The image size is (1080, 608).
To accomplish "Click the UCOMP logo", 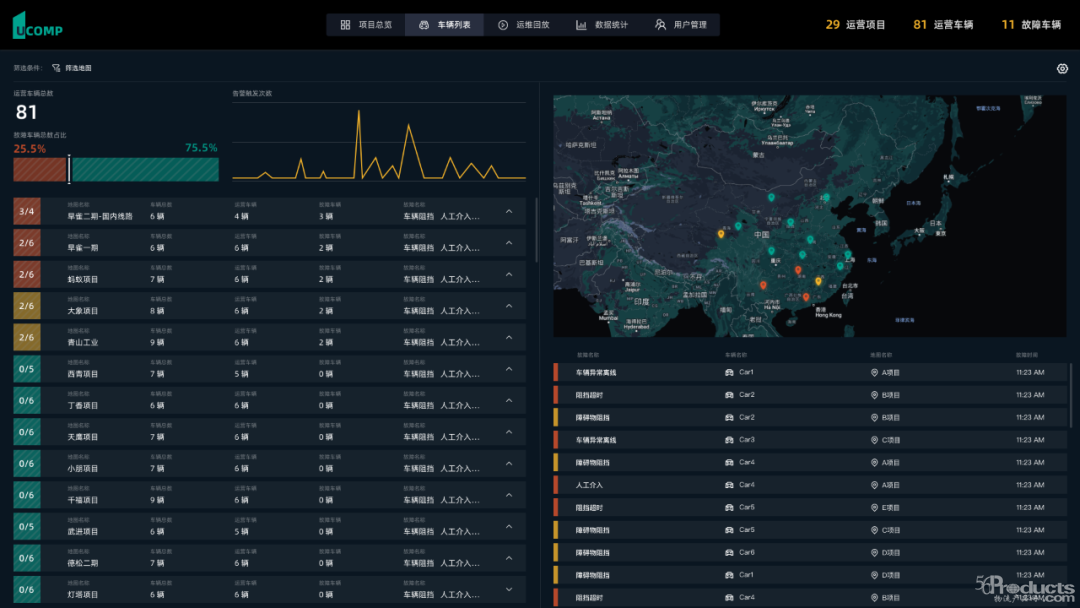I will coord(37,25).
